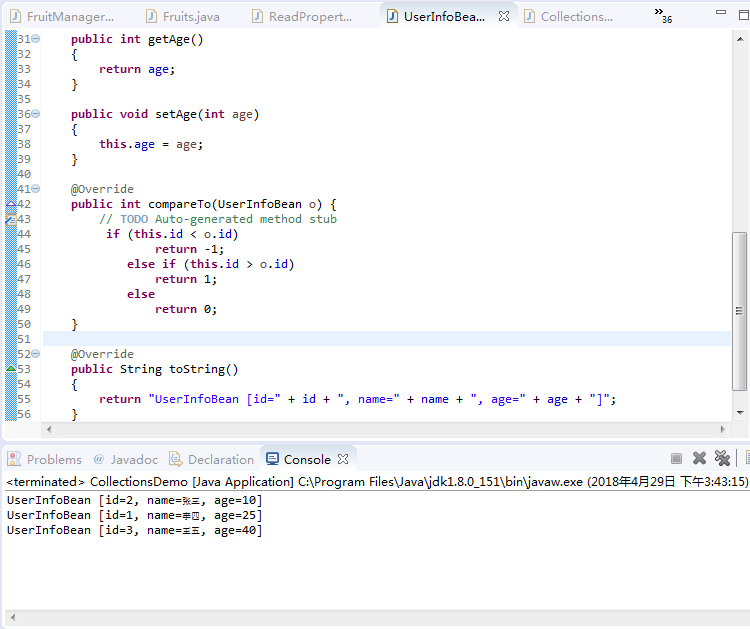The width and height of the screenshot is (750, 629).
Task: Click the implements marker on line 42
Action: tap(11, 204)
